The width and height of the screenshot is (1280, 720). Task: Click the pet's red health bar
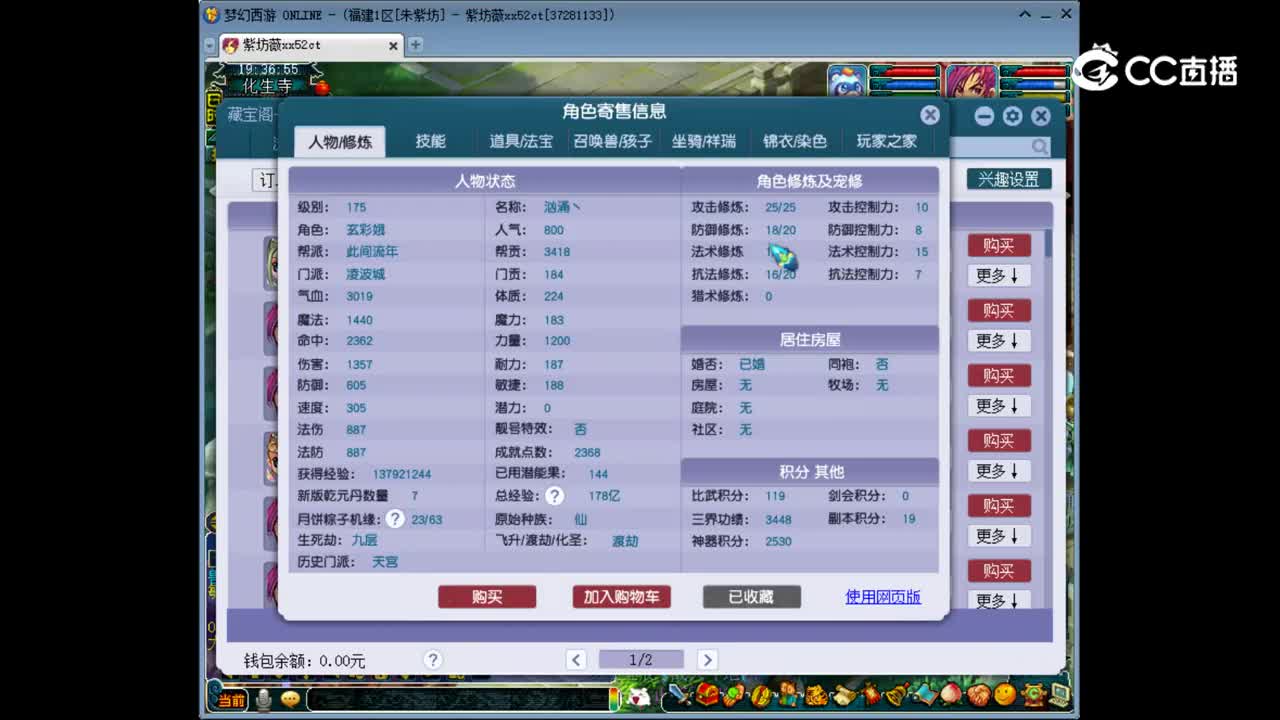click(x=905, y=72)
